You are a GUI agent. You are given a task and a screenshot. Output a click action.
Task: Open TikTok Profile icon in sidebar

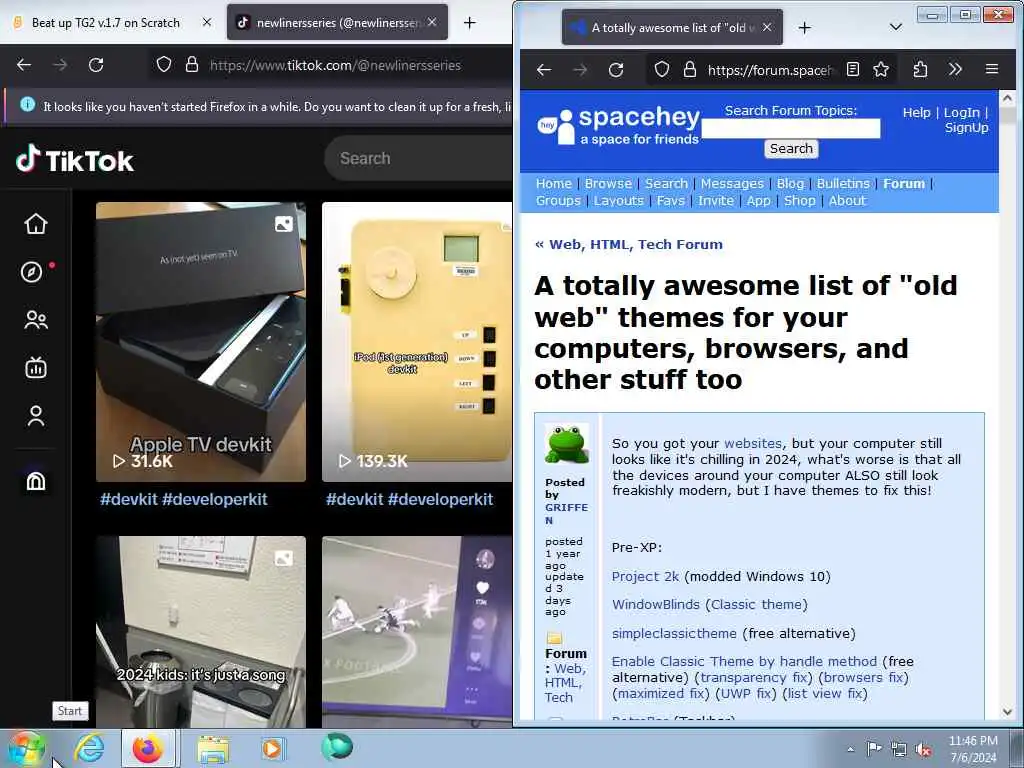(36, 416)
